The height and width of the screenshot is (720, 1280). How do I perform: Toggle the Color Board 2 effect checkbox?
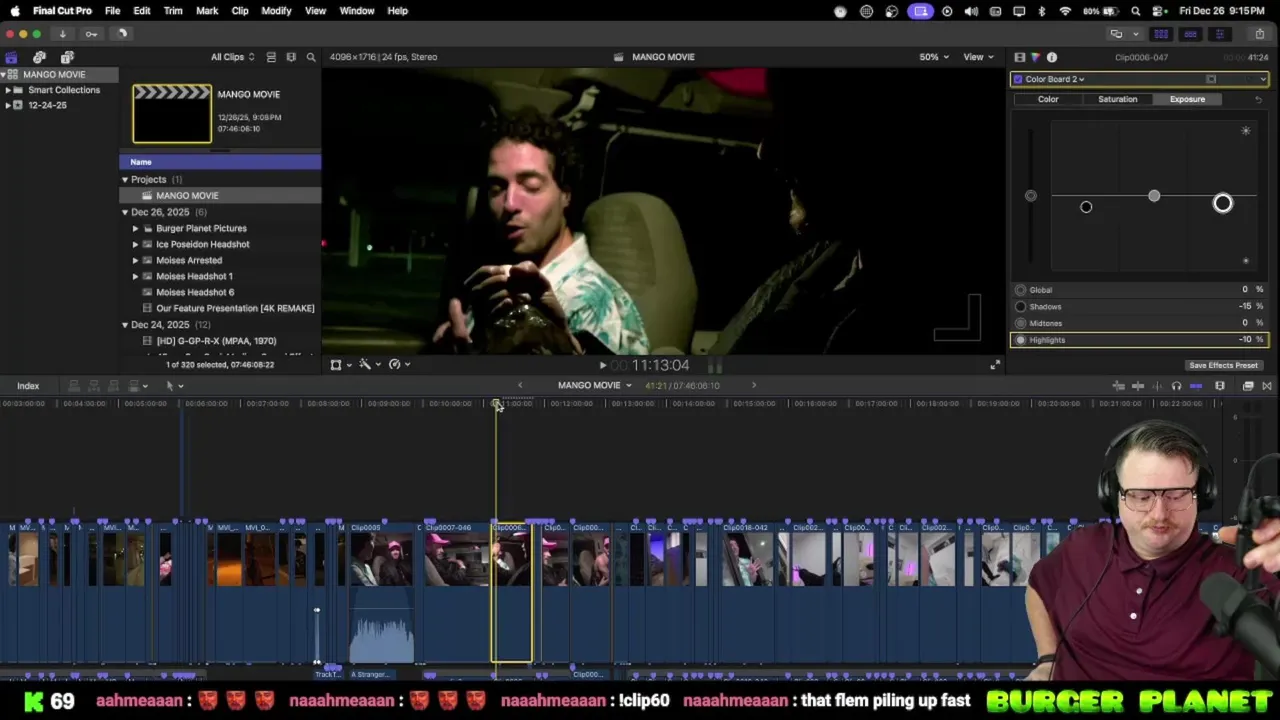1018,79
